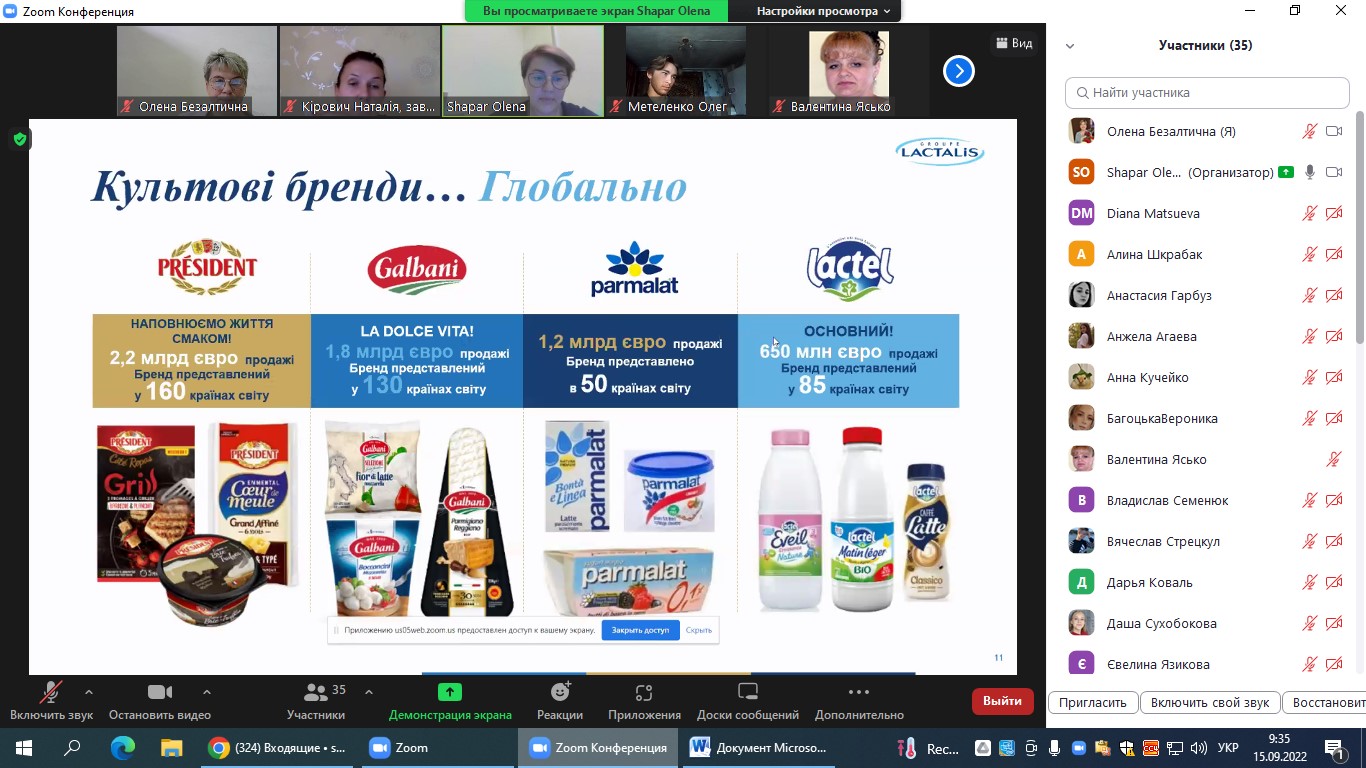Open File Explorer from the taskbar

tap(172, 748)
